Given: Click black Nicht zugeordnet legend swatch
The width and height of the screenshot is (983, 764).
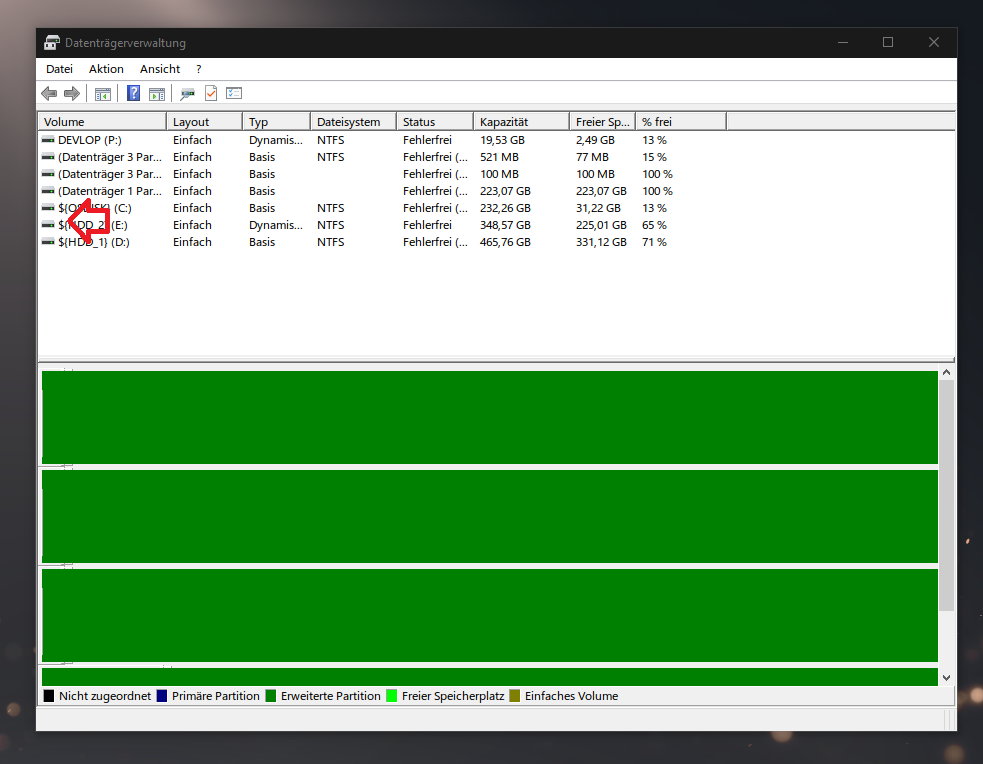Looking at the screenshot, I should 49,696.
